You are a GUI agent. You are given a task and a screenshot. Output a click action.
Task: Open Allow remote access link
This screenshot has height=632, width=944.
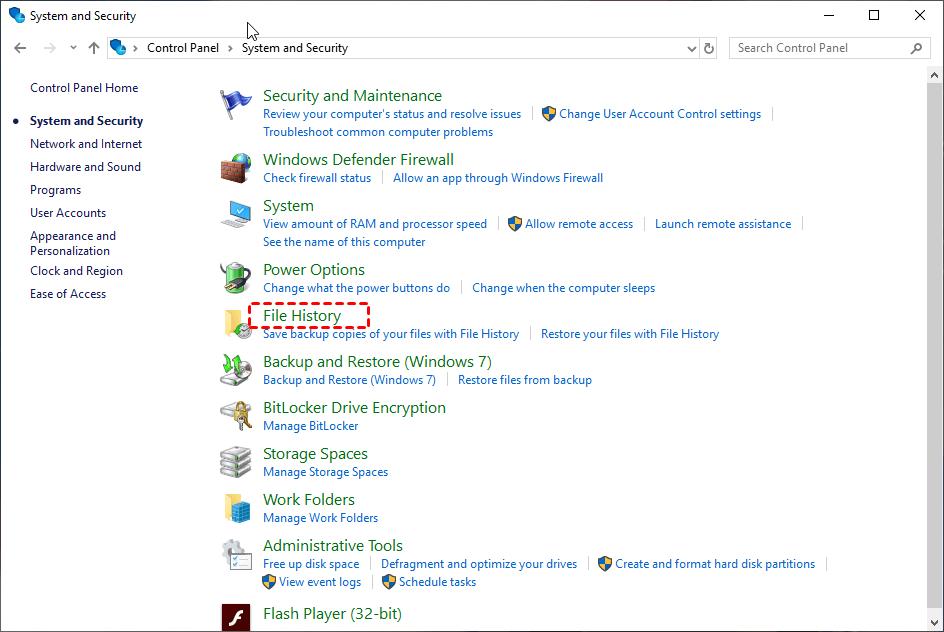pyautogui.click(x=579, y=224)
